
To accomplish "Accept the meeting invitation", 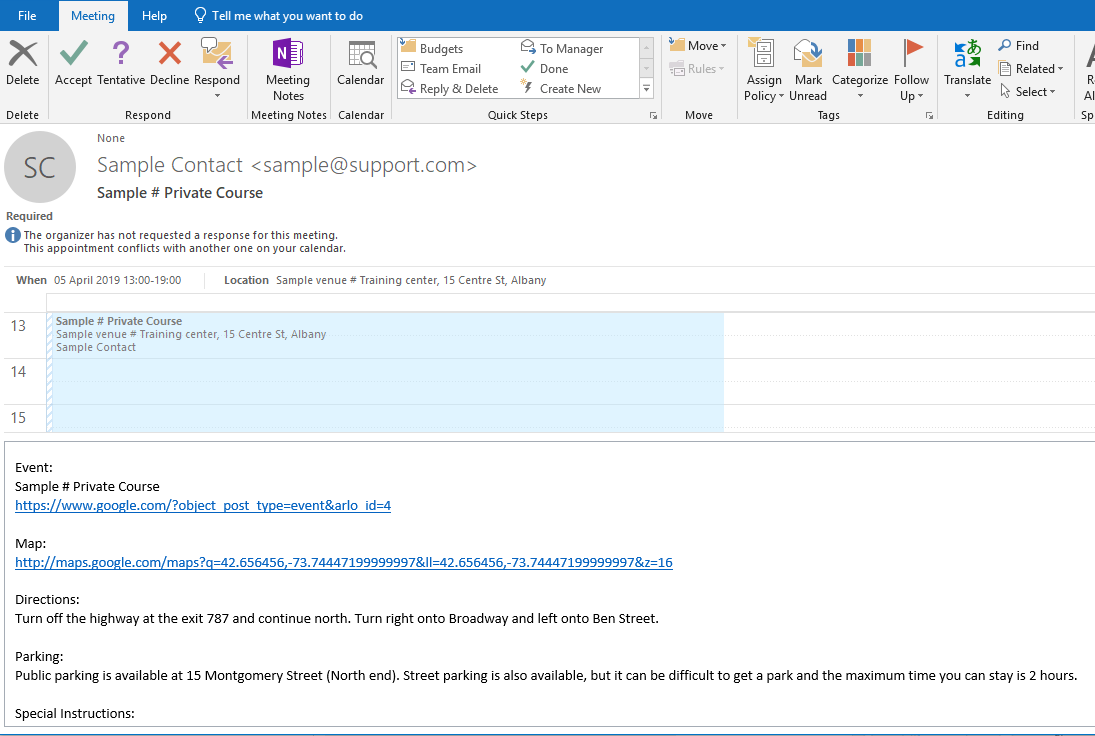I will pyautogui.click(x=73, y=63).
